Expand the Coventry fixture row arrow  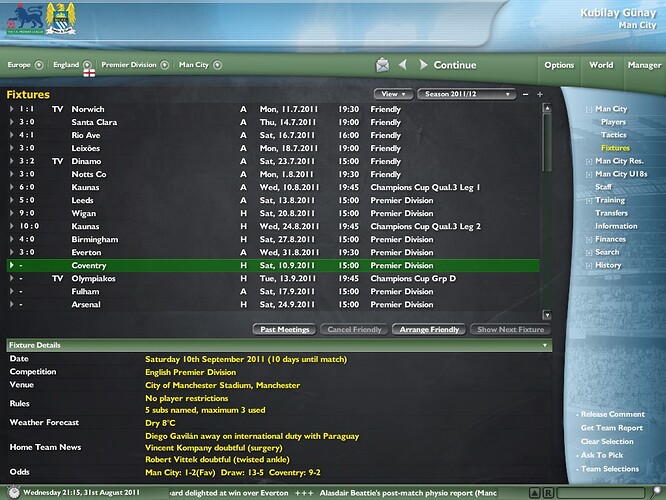coord(11,265)
